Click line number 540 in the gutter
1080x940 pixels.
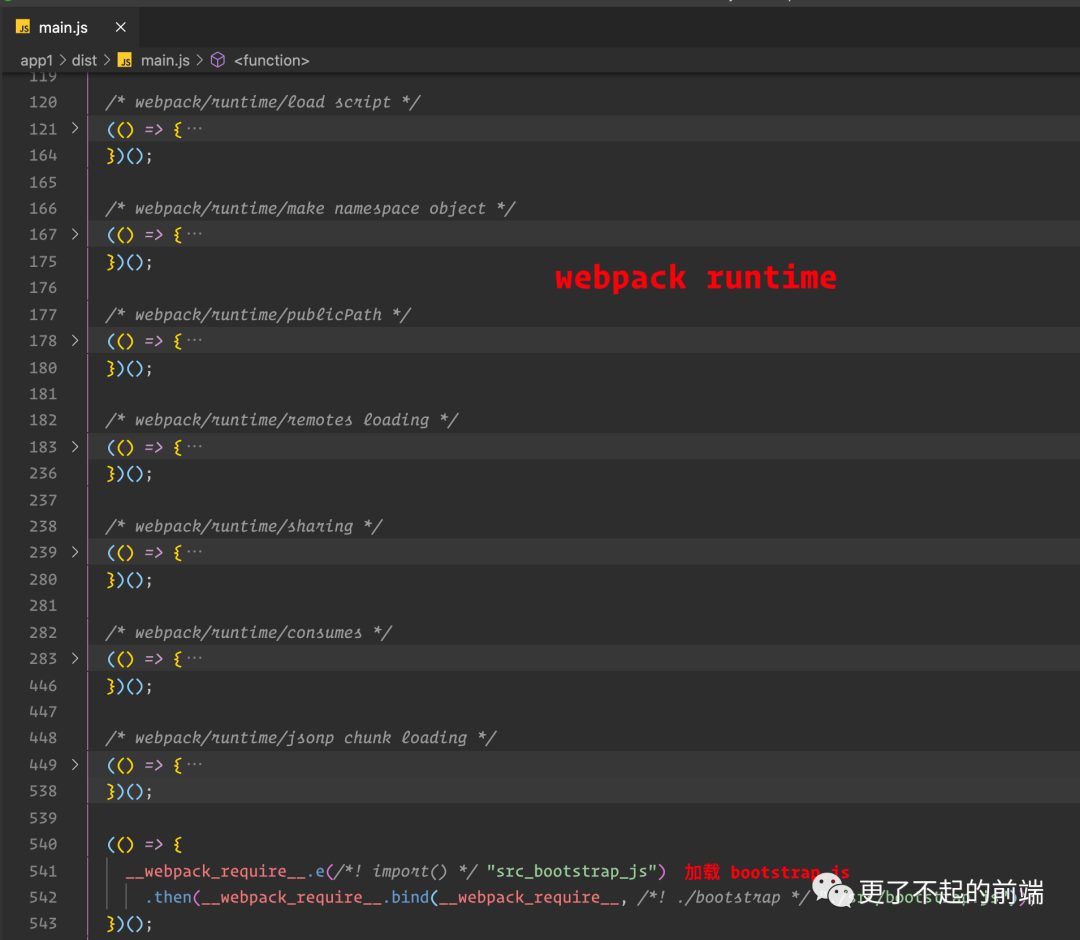click(43, 844)
